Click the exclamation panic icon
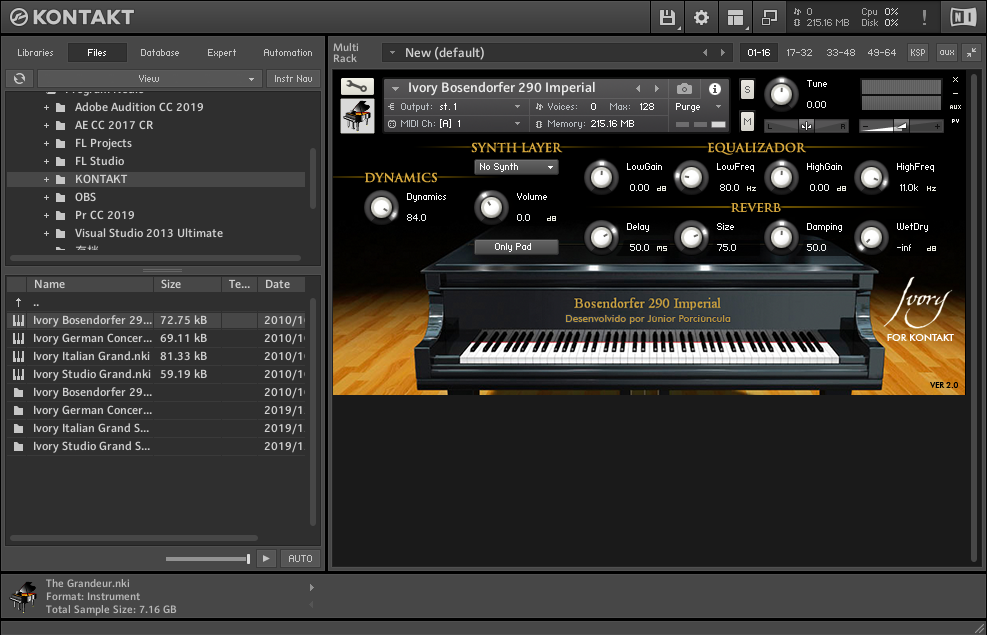The image size is (987, 635). pos(924,17)
